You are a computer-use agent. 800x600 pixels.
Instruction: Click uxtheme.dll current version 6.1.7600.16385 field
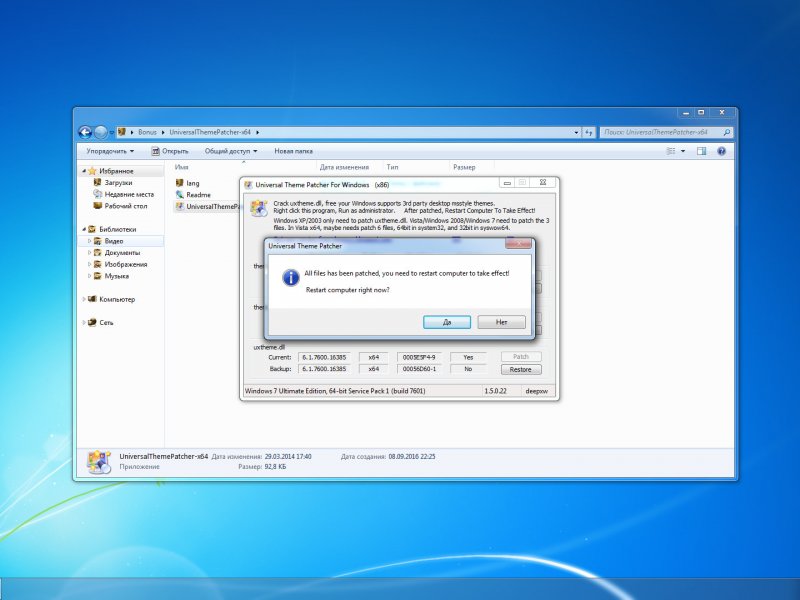coord(324,357)
